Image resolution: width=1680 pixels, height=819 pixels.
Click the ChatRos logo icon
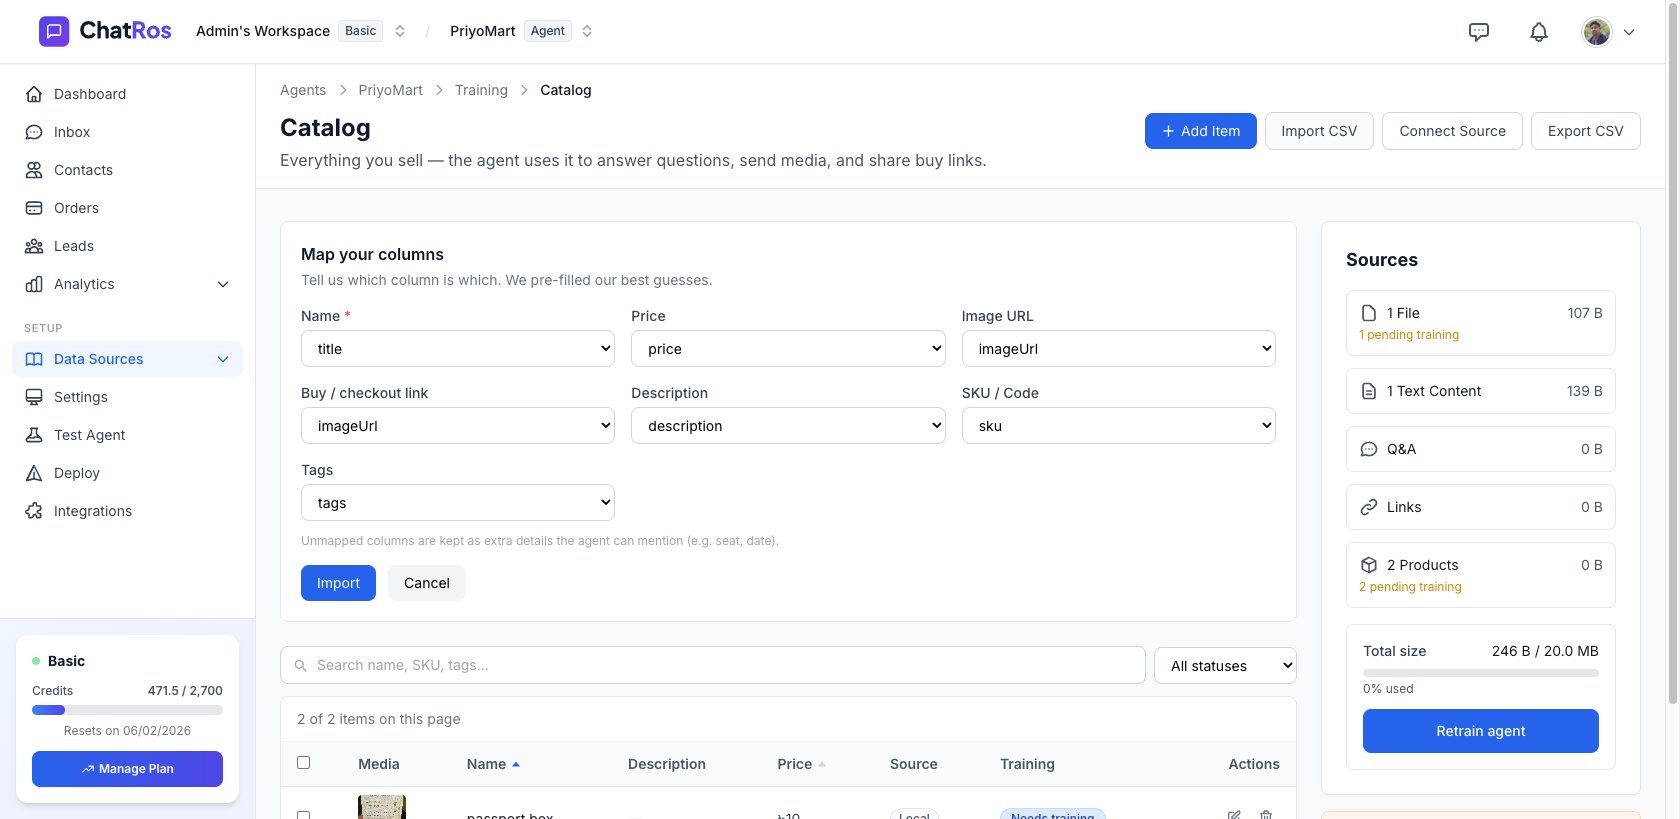tap(54, 31)
